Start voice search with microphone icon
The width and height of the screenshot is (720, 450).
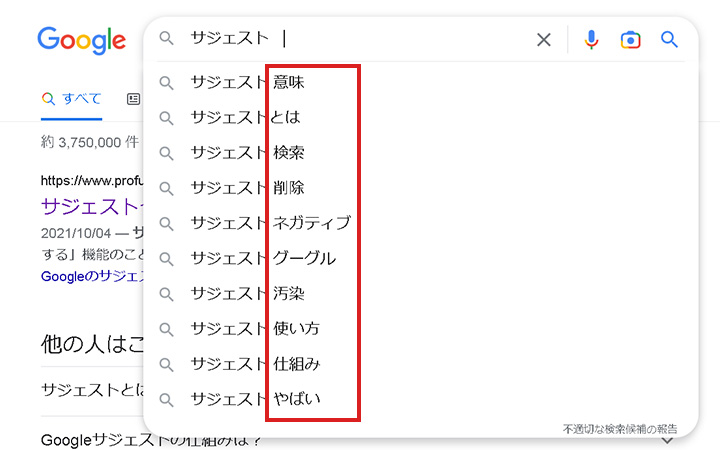(591, 40)
